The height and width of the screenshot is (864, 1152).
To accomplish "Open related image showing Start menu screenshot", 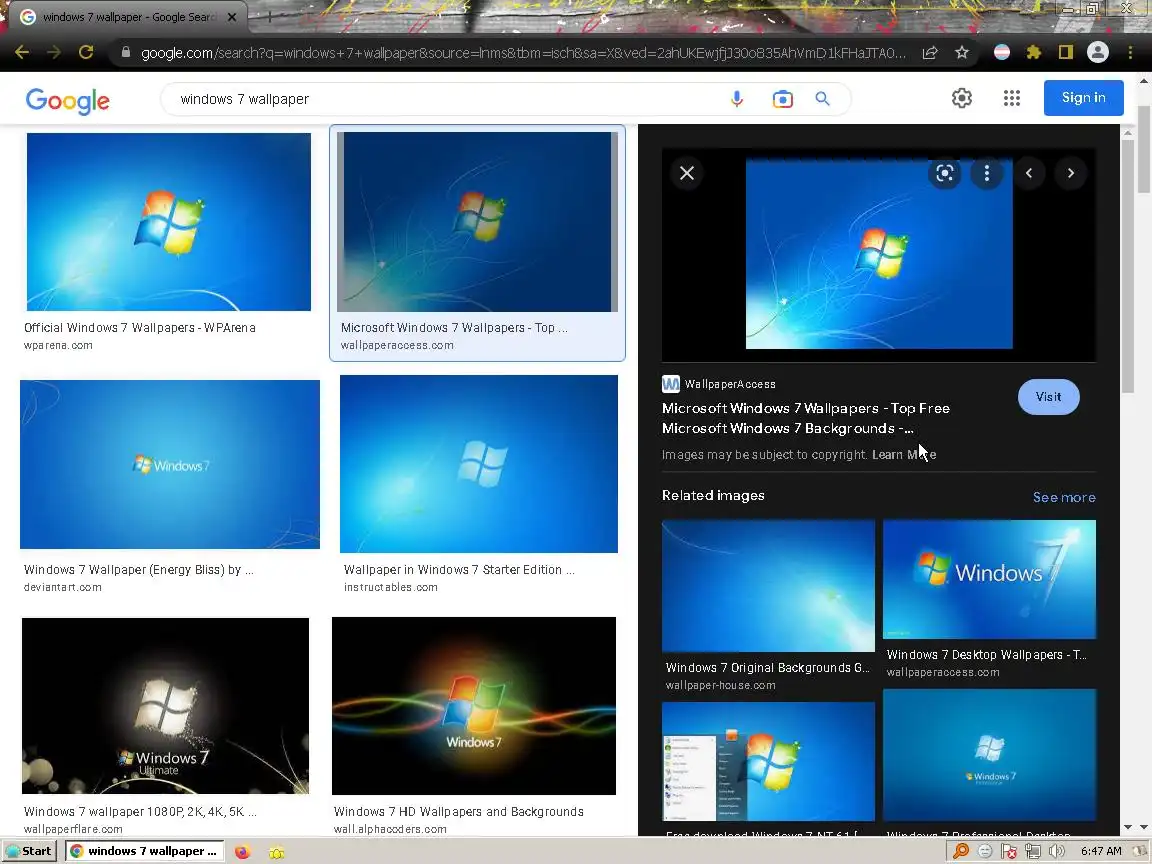I will point(768,761).
